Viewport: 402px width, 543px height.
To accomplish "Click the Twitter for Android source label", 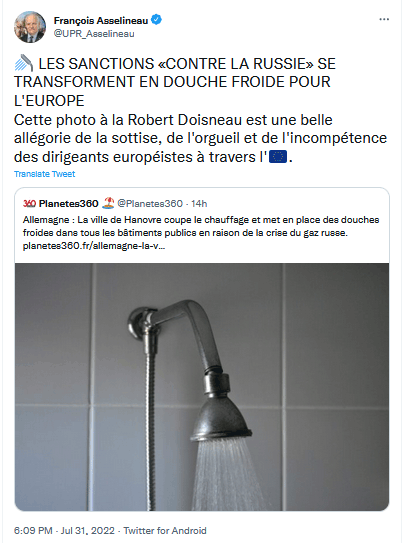I will click(x=165, y=531).
